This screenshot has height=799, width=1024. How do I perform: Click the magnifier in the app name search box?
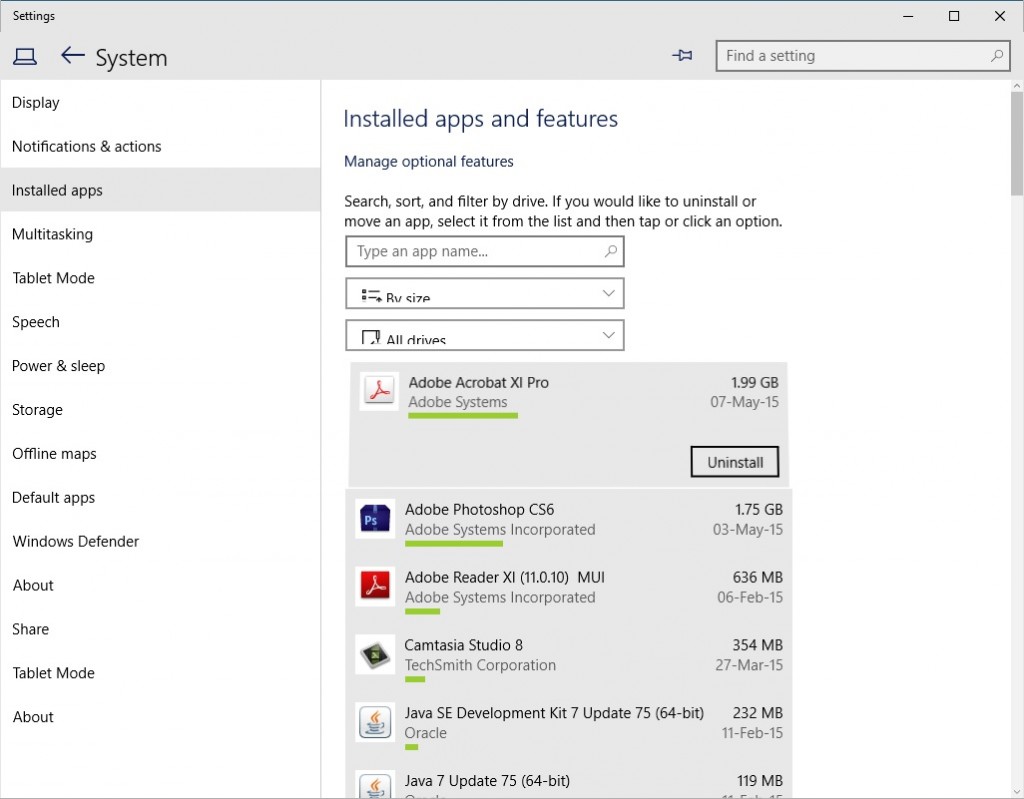(611, 251)
